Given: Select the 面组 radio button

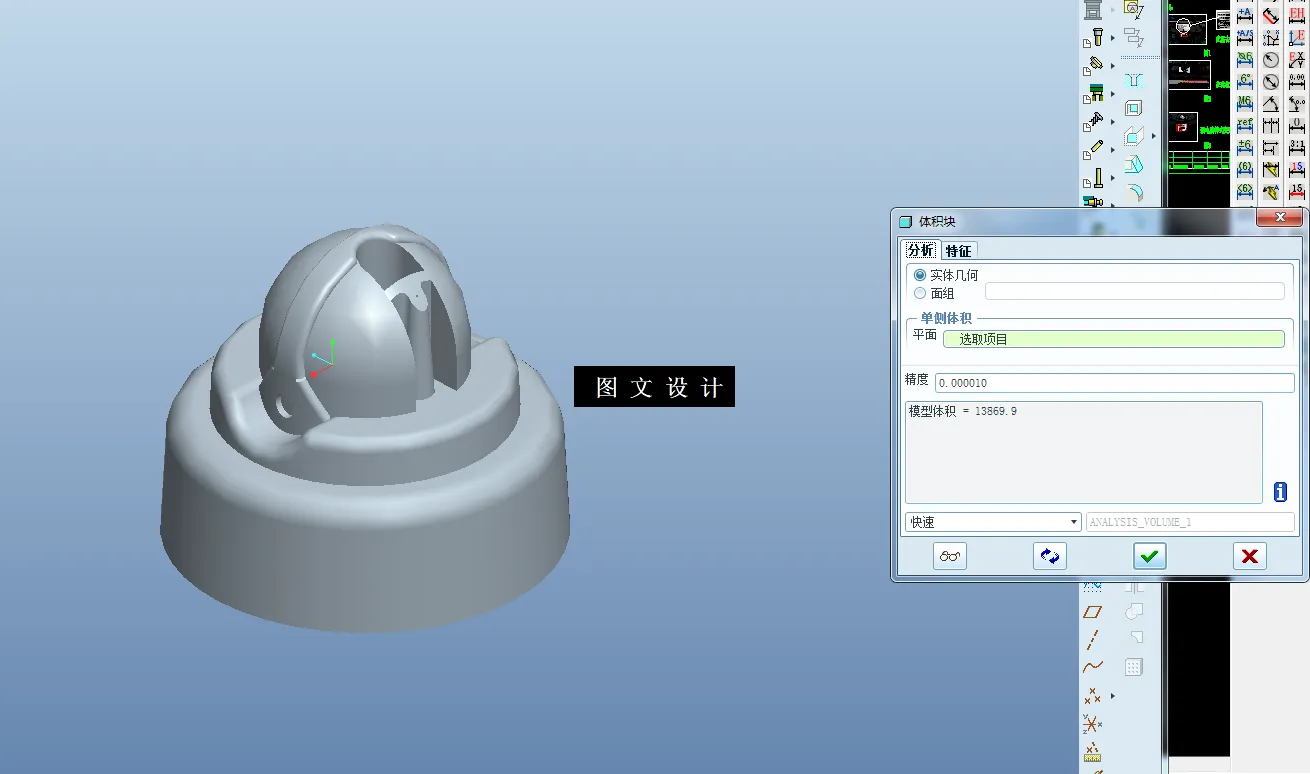Looking at the screenshot, I should [920, 292].
